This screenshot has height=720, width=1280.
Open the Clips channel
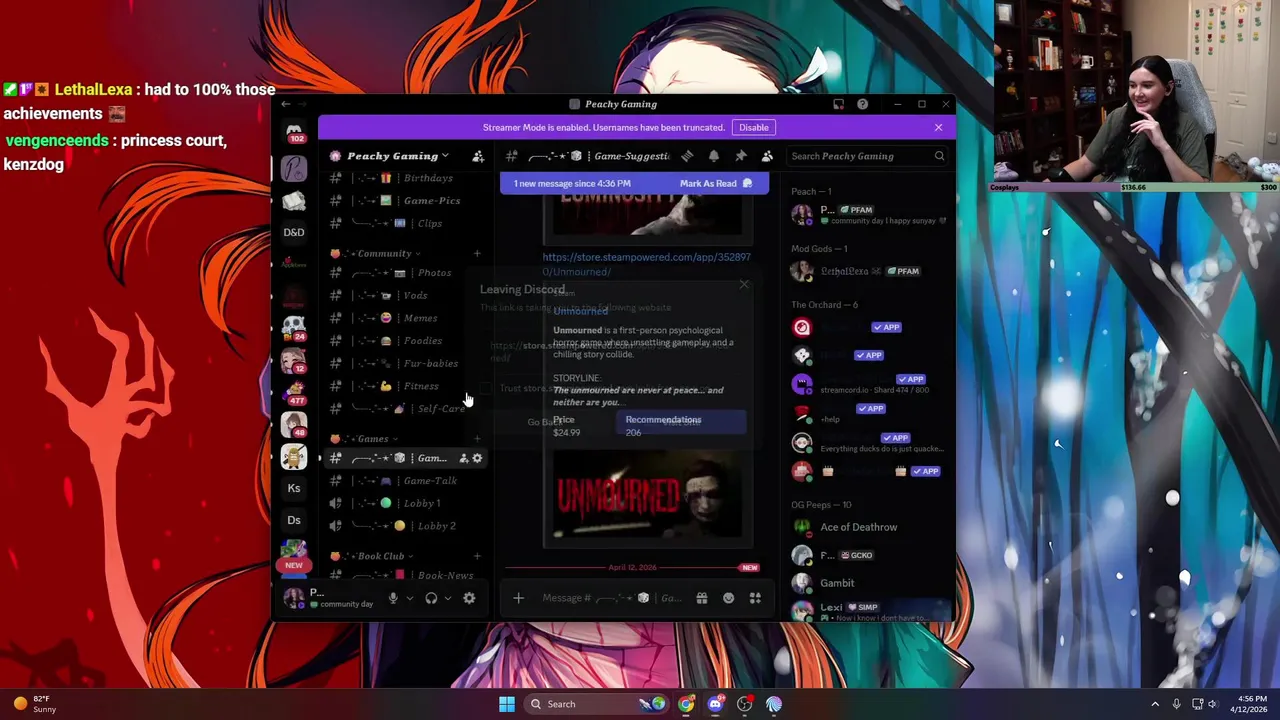406,223
